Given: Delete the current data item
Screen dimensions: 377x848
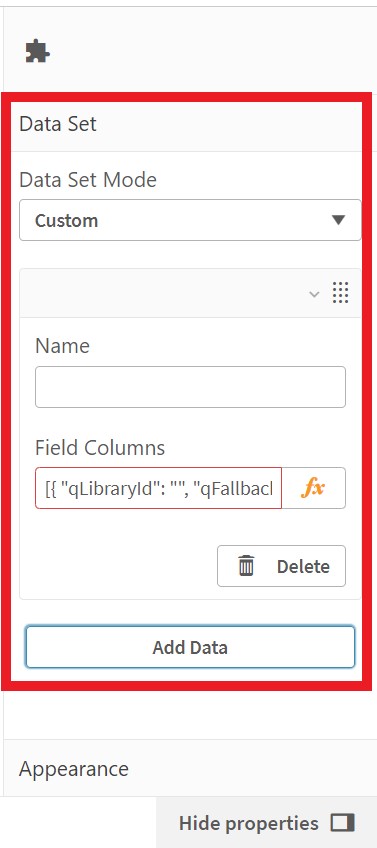Looking at the screenshot, I should pyautogui.click(x=281, y=566).
